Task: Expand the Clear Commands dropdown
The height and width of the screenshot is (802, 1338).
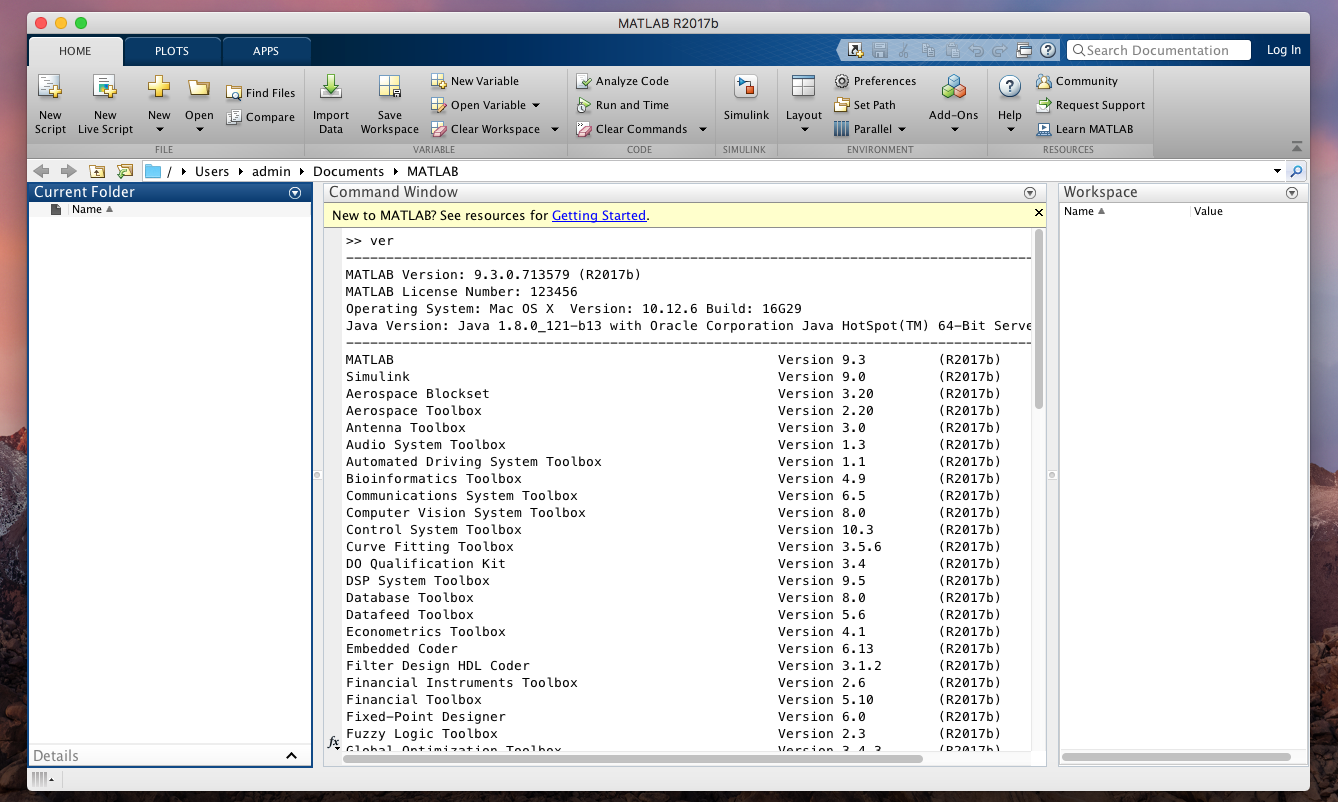Action: click(702, 129)
